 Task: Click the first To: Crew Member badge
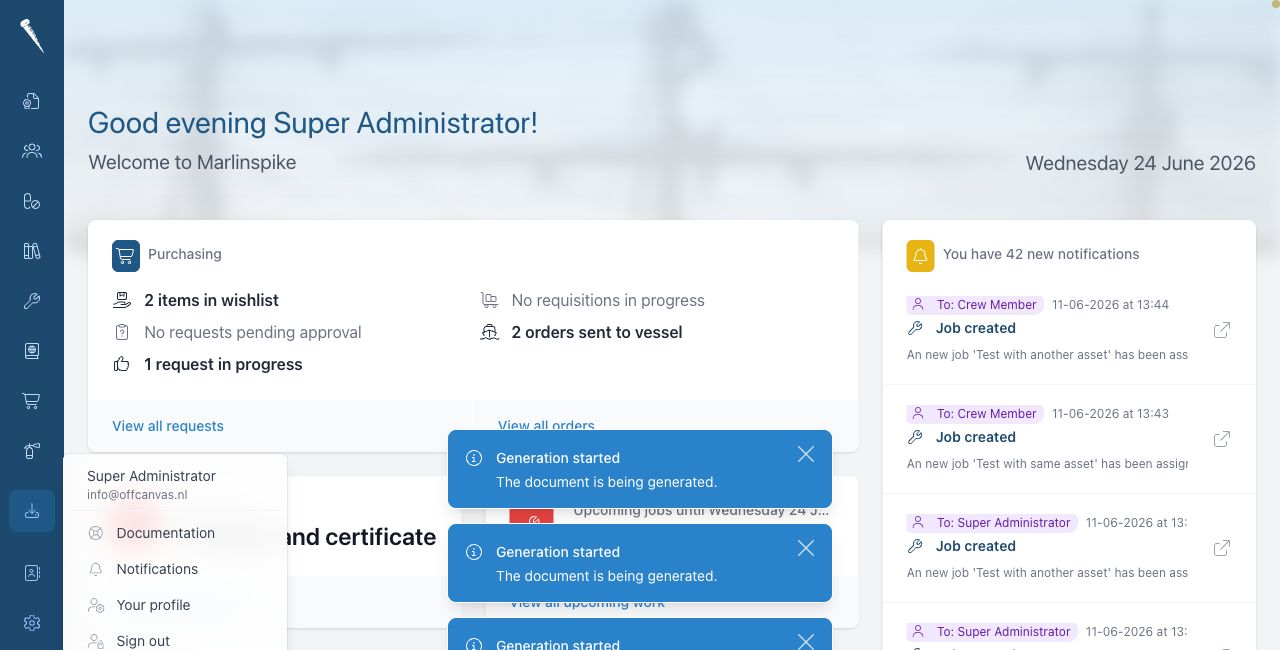click(x=975, y=304)
